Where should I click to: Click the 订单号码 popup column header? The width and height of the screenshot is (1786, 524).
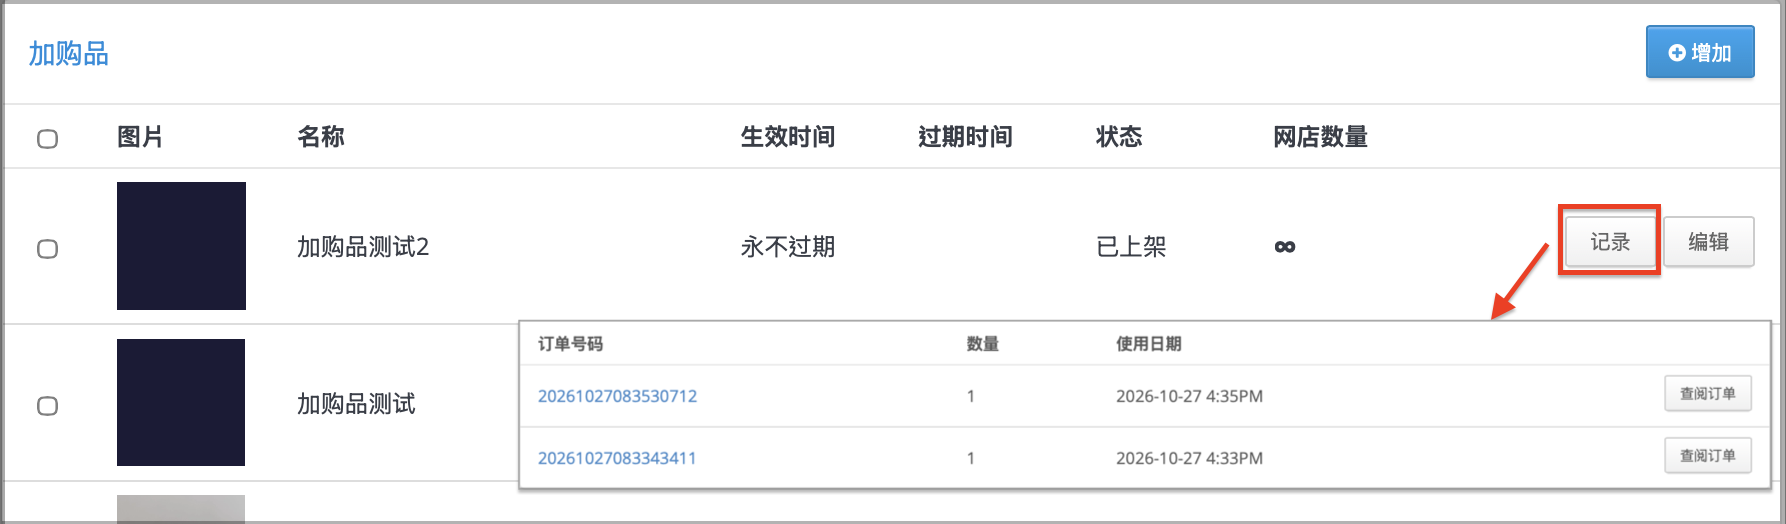[570, 344]
